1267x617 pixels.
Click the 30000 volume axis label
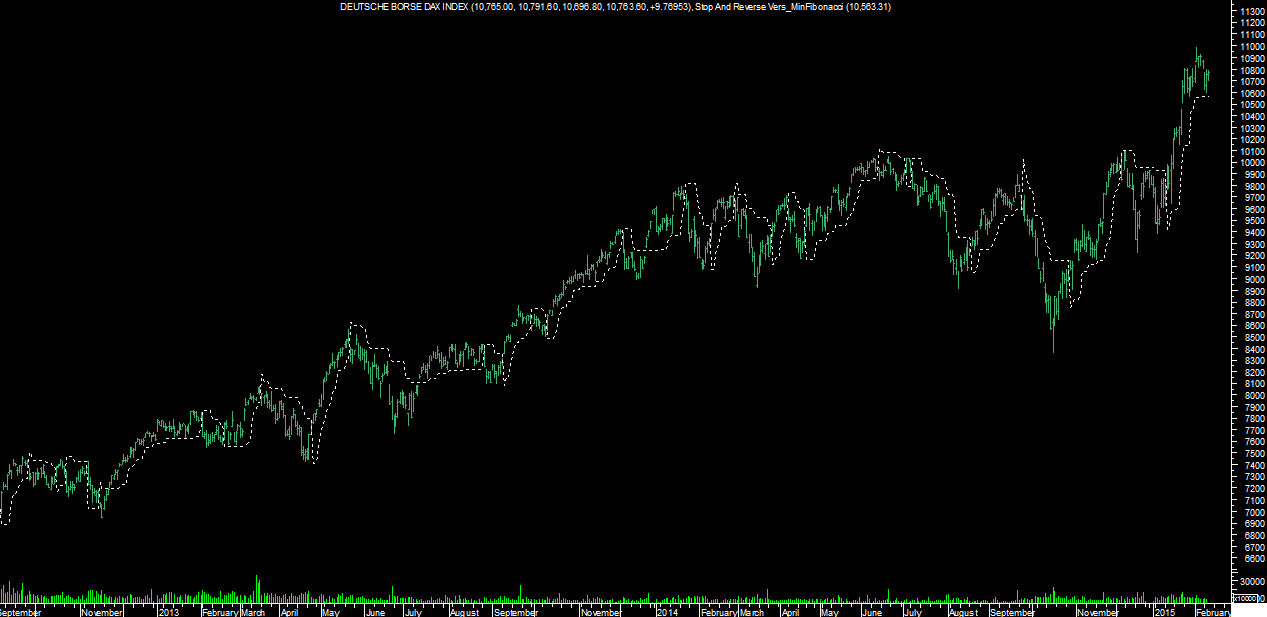click(x=1252, y=581)
